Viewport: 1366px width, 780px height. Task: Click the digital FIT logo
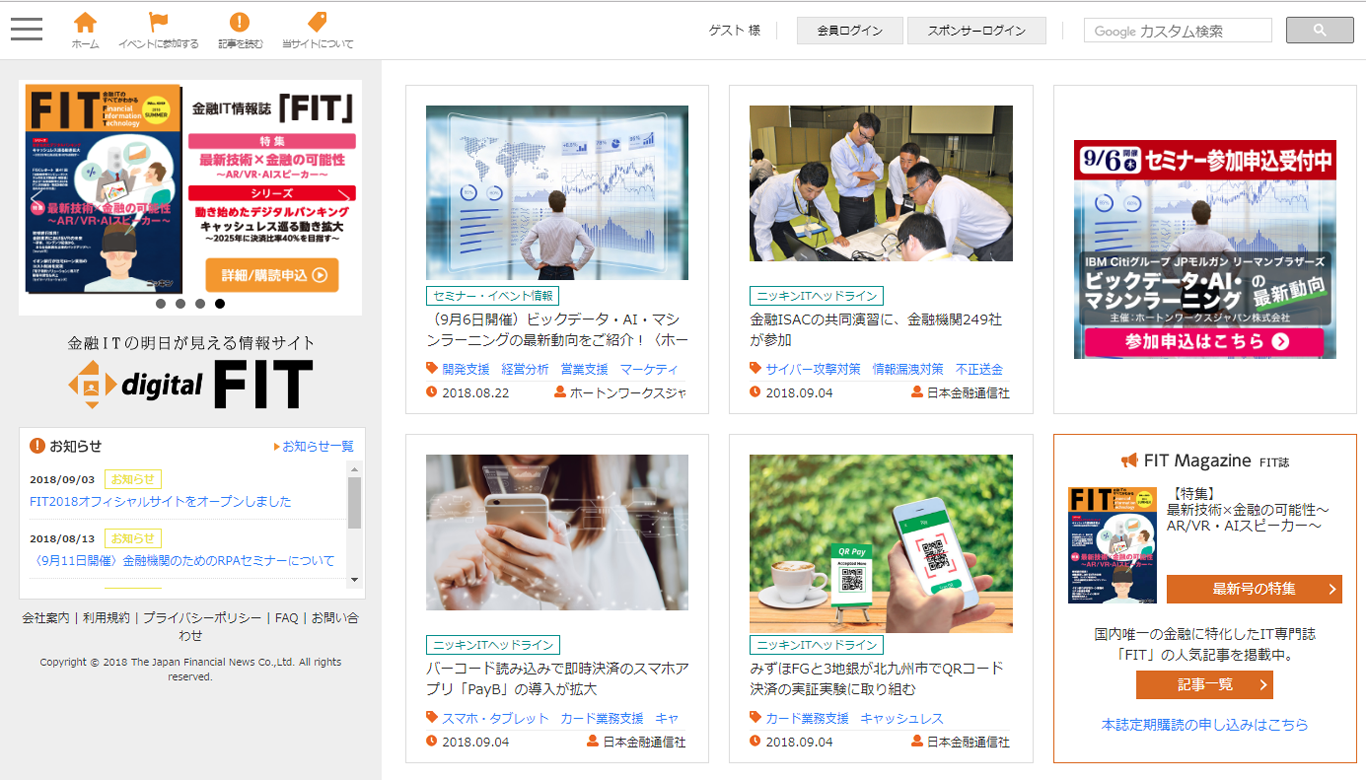coord(190,384)
